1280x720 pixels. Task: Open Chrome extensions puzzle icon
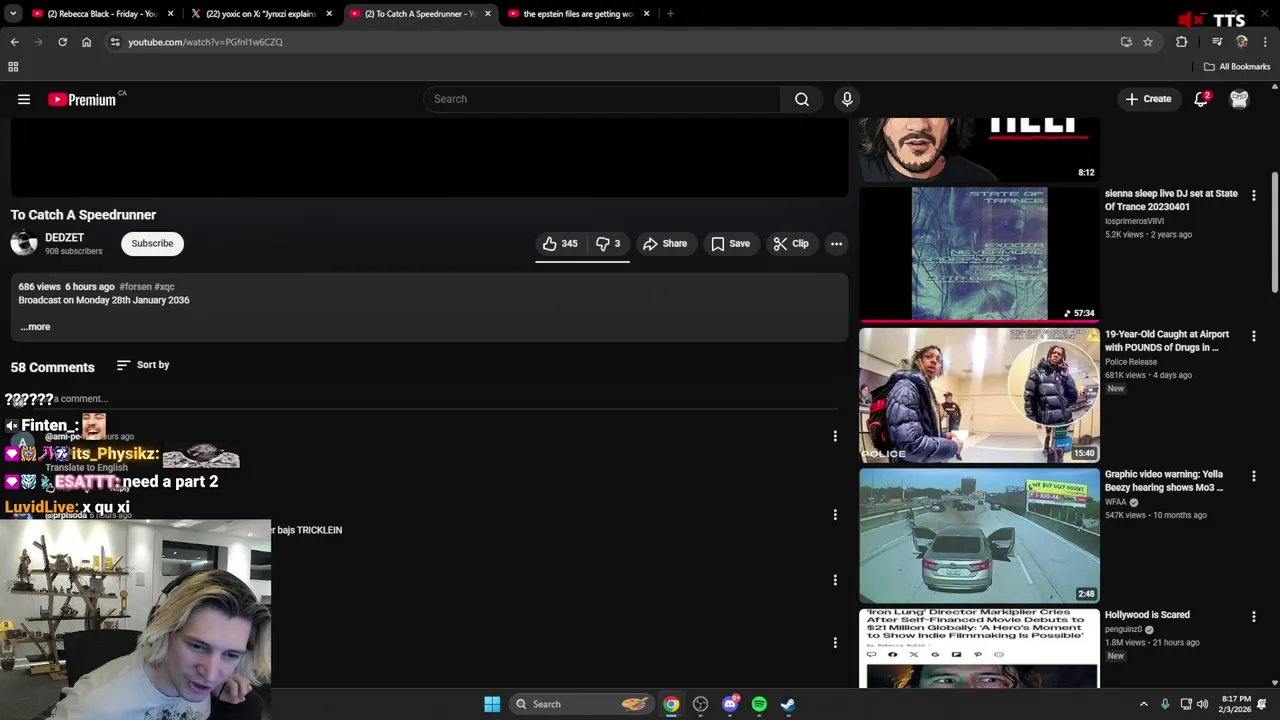(x=1181, y=42)
